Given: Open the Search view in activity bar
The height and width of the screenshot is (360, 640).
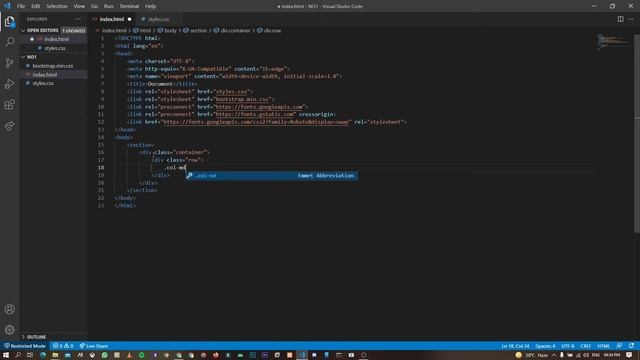Looking at the screenshot, I should 9,42.
